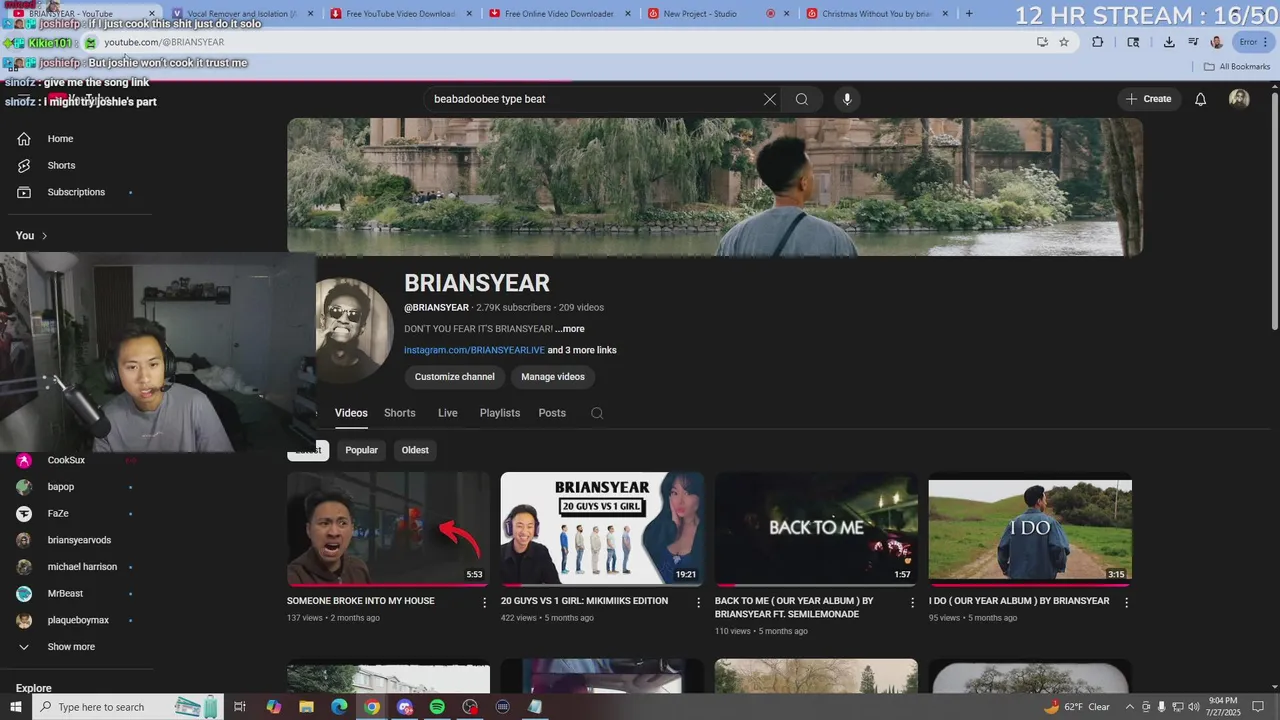
Task: Click the Windows Start button
Action: (15, 707)
